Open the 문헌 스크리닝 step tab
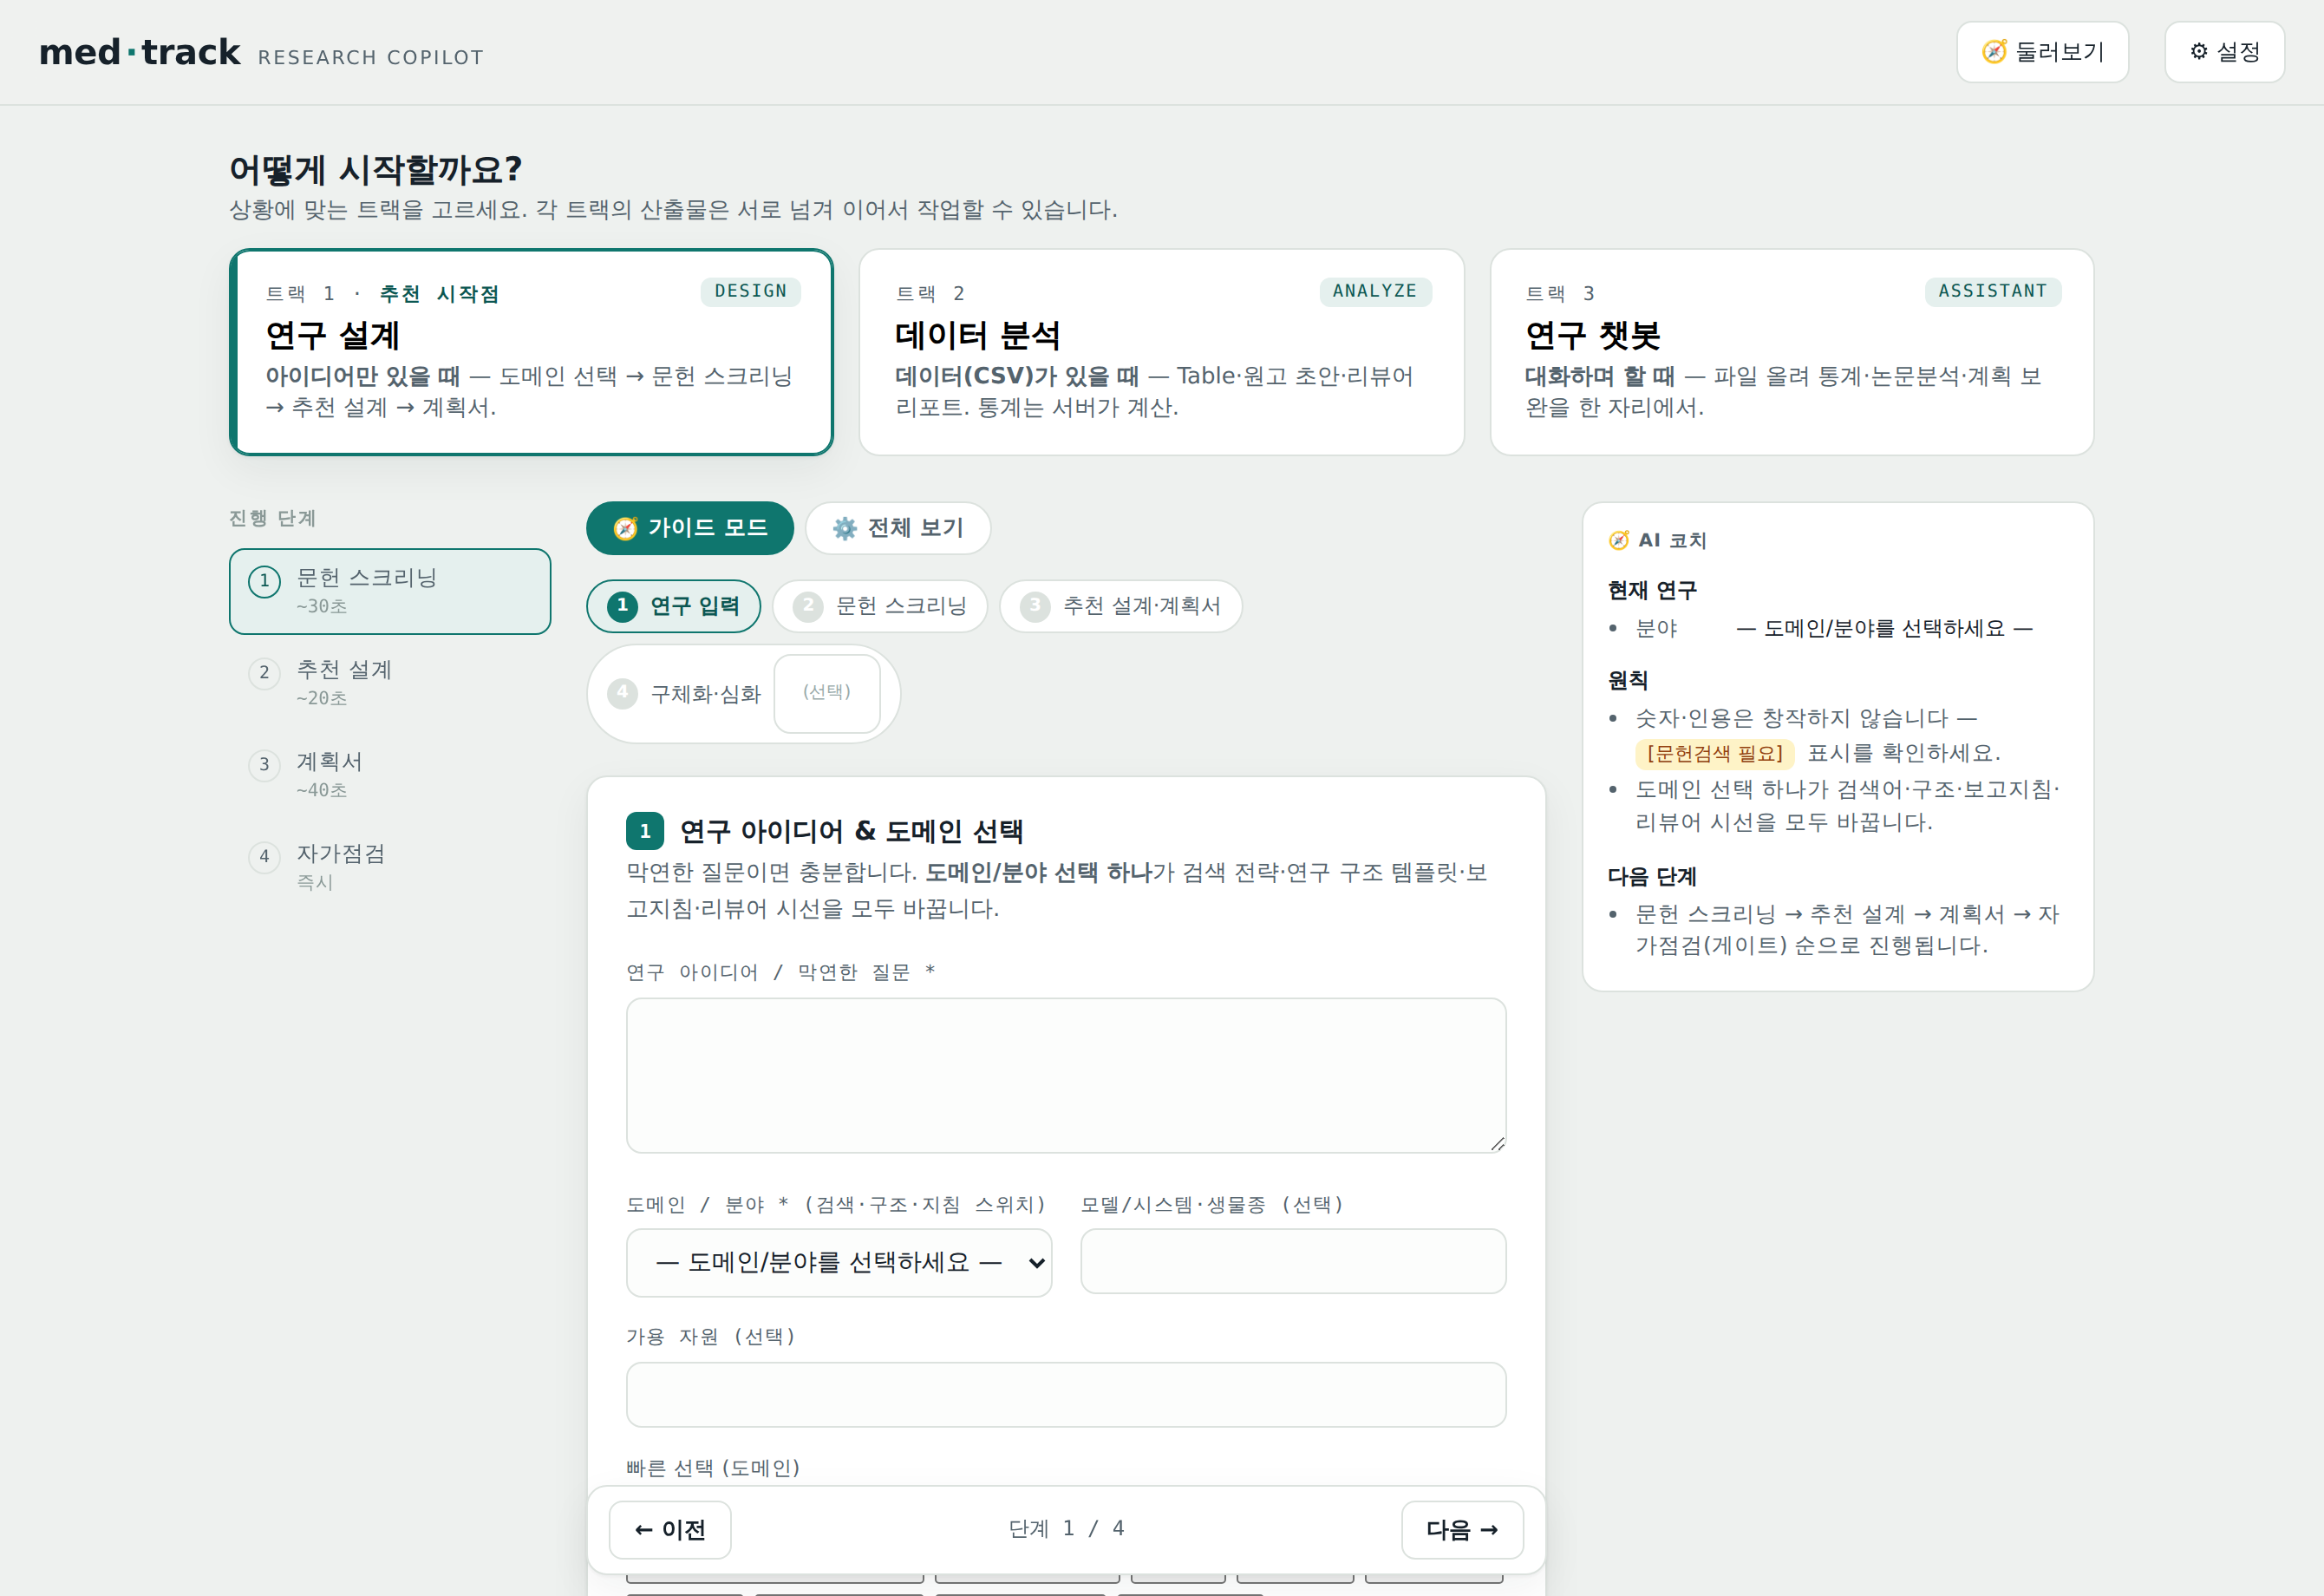The image size is (2324, 1596). point(880,606)
